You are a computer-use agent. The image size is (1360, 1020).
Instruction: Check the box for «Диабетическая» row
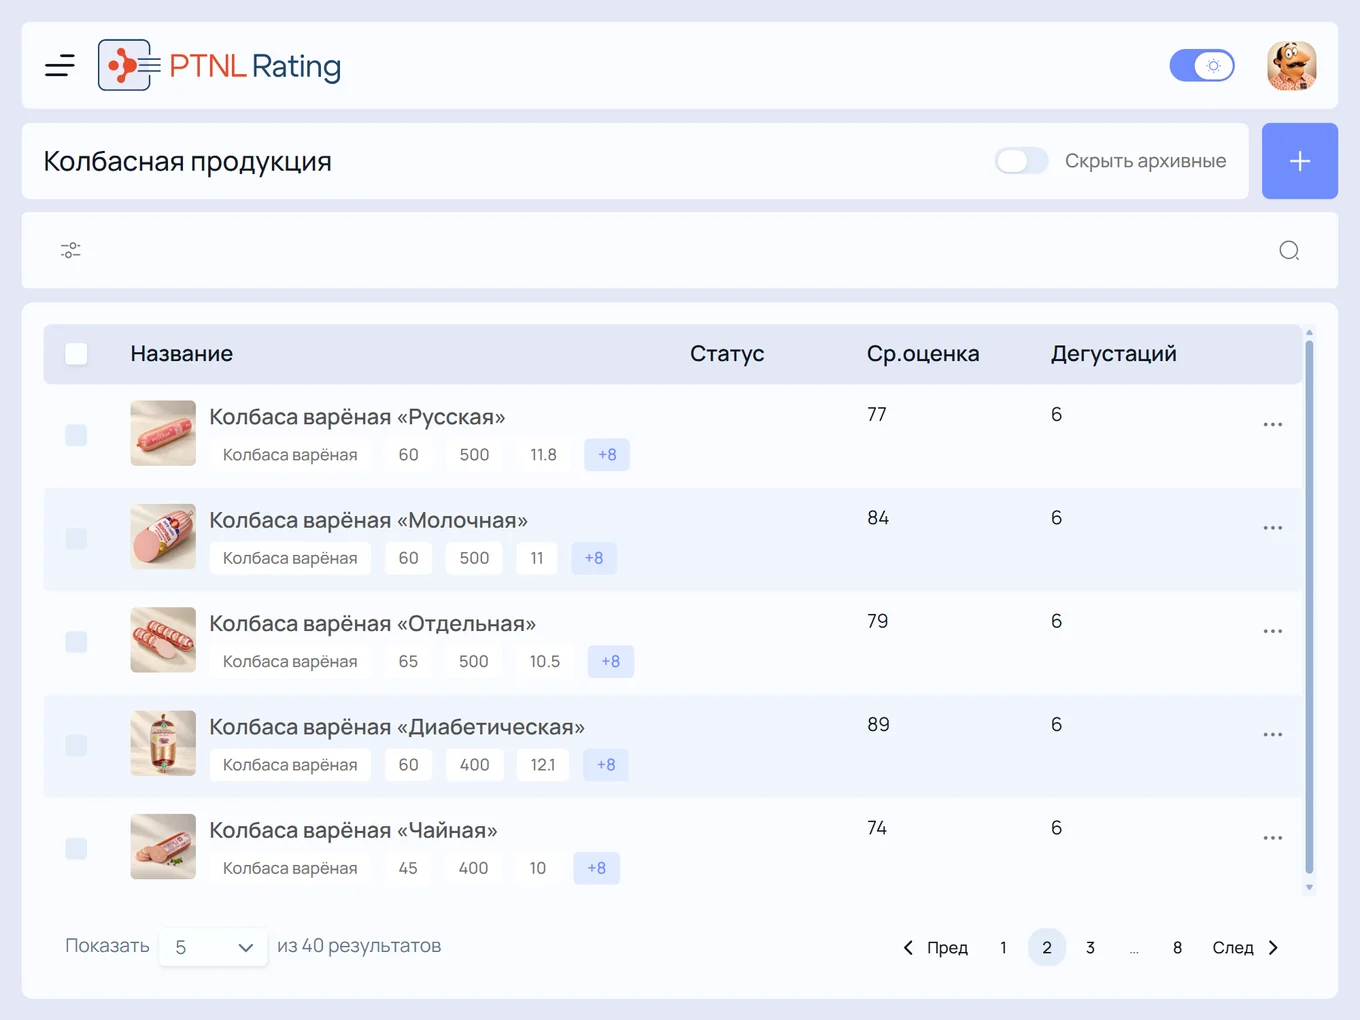(x=76, y=745)
